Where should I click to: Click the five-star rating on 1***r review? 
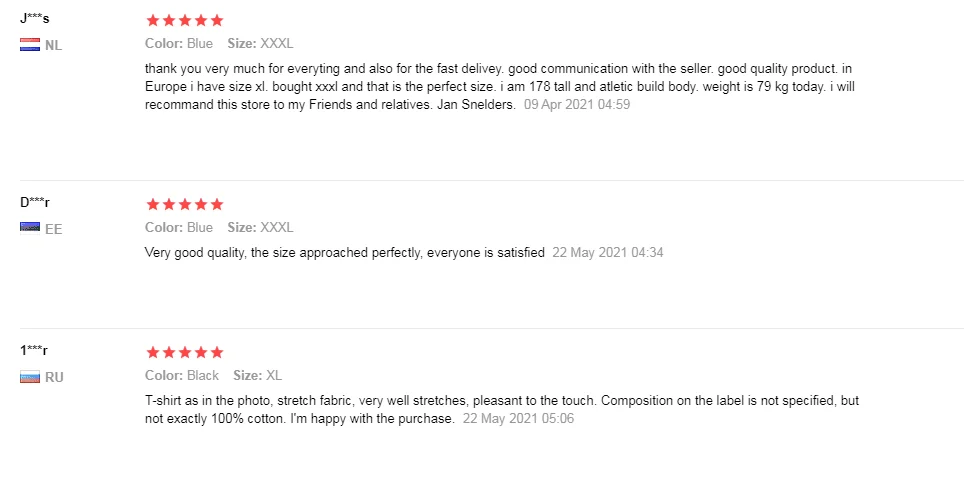pos(184,352)
